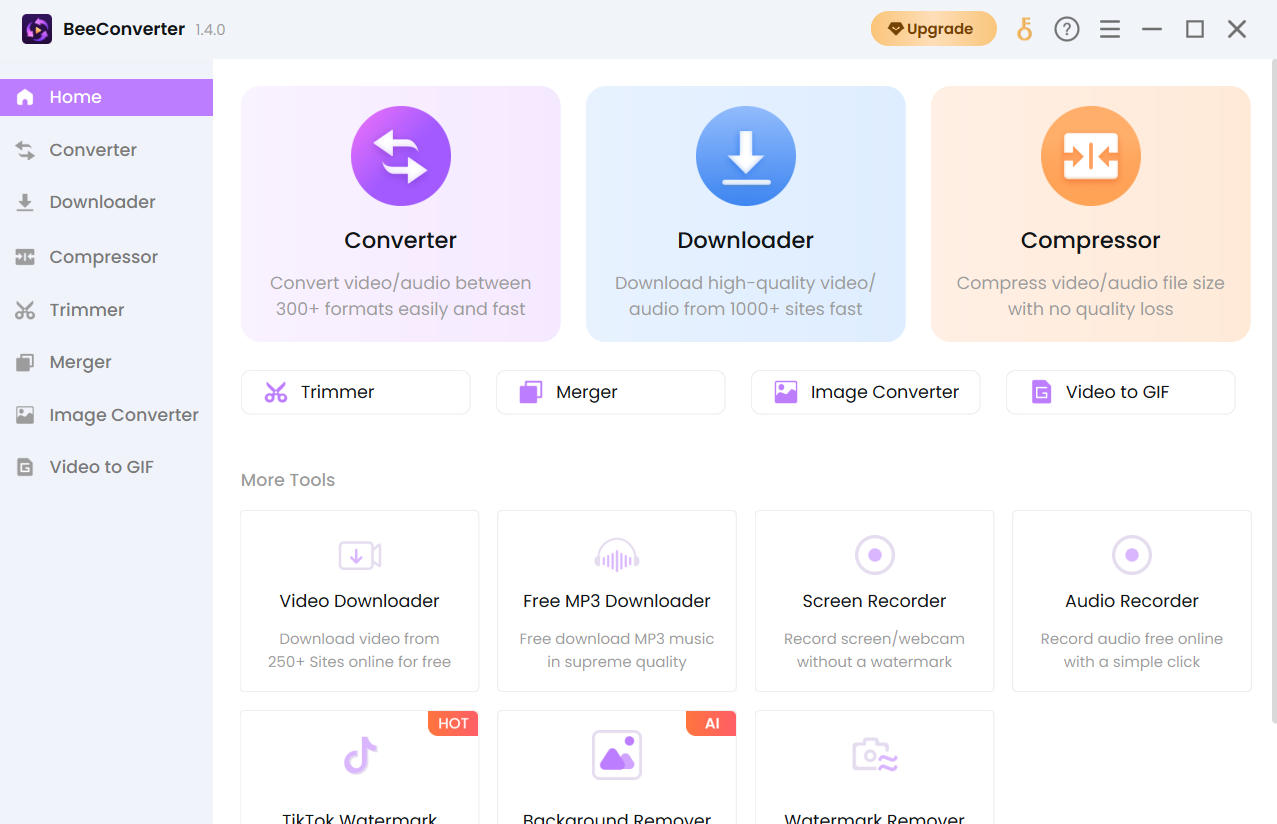Click the 1.4.0 version number text
This screenshot has height=824, width=1277.
(x=210, y=30)
